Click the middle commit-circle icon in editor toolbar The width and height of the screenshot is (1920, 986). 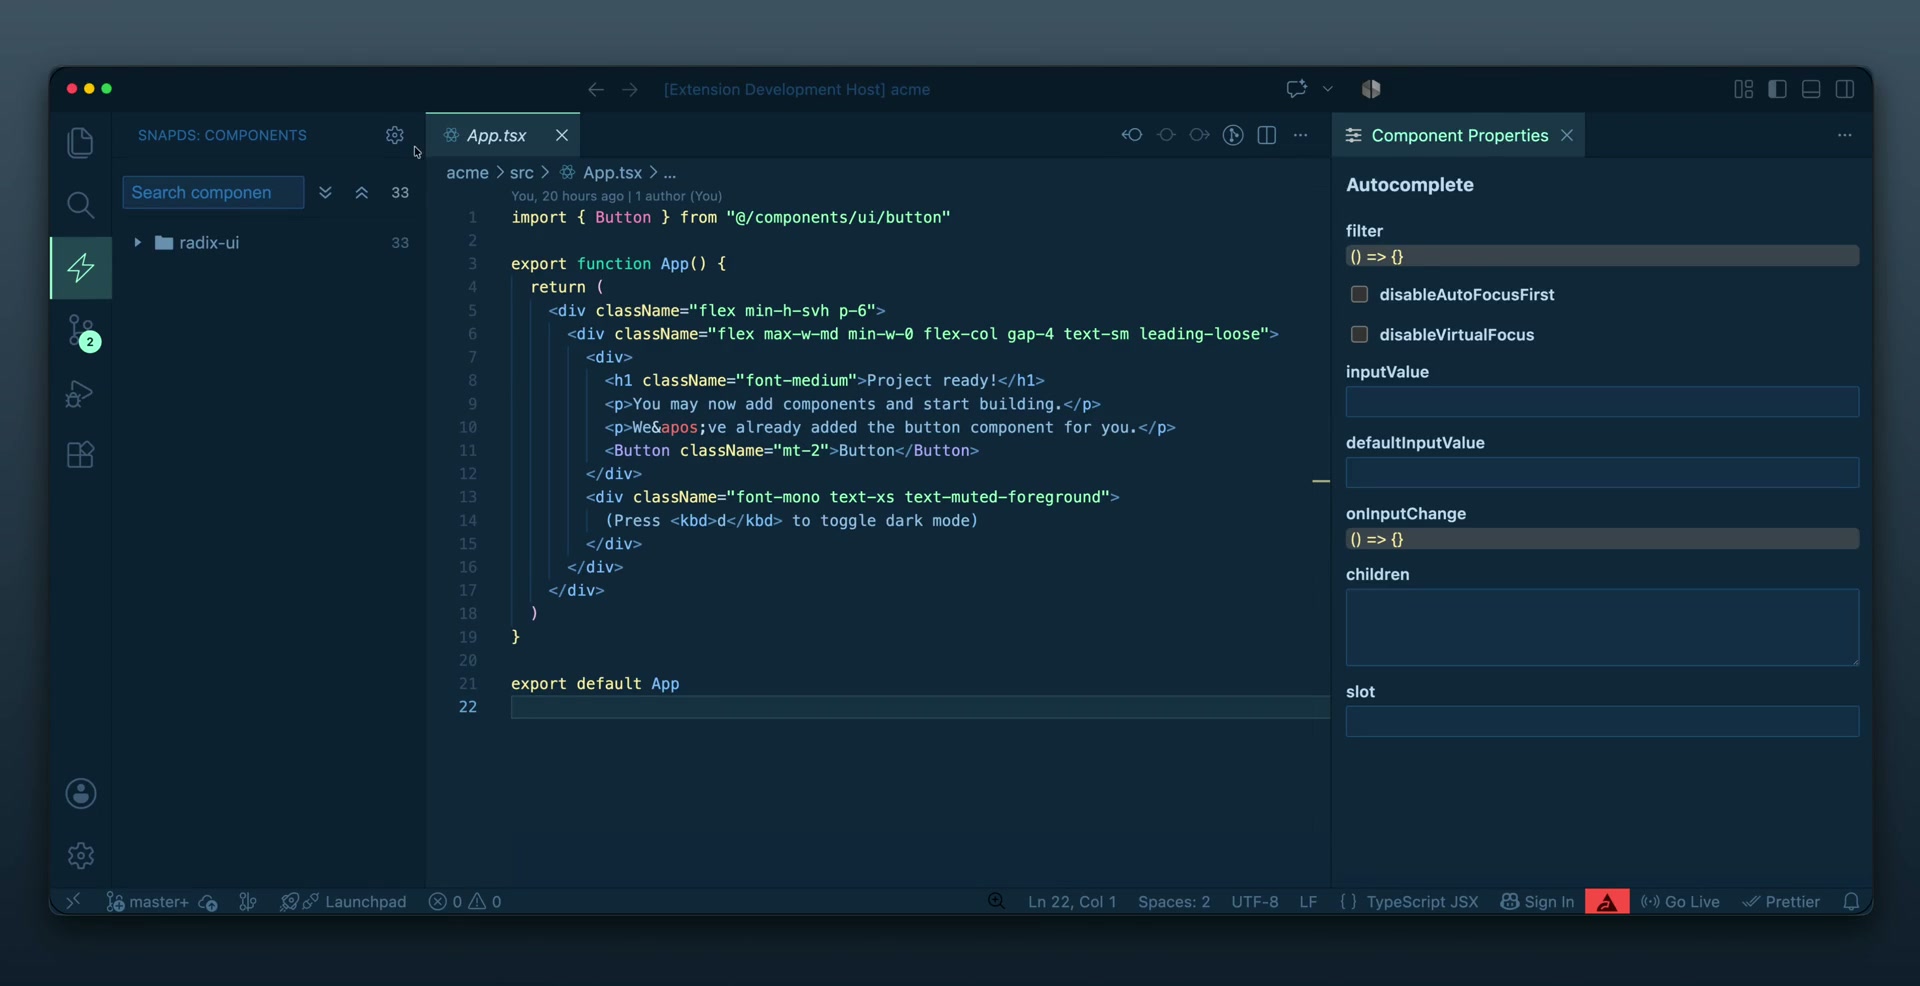click(x=1166, y=135)
